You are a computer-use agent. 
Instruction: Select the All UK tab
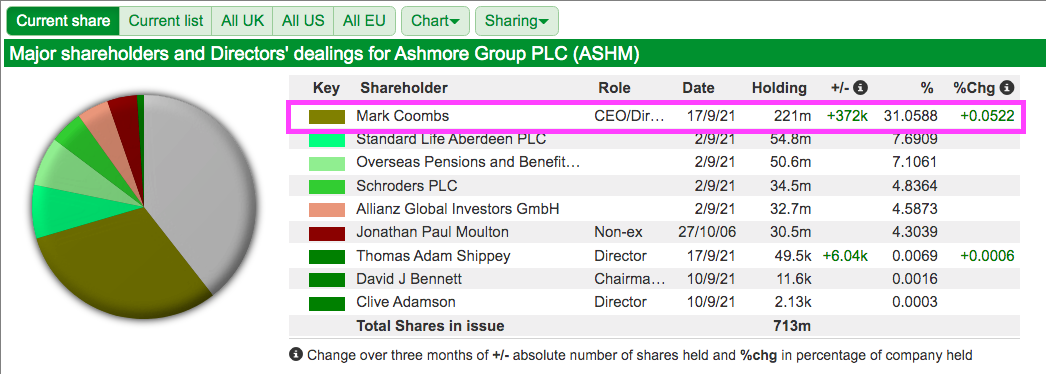pos(243,21)
